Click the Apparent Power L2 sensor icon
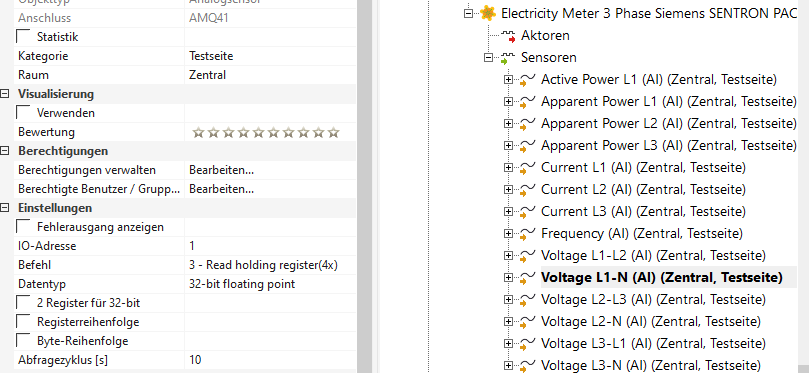This screenshot has height=373, width=809. click(x=527, y=124)
